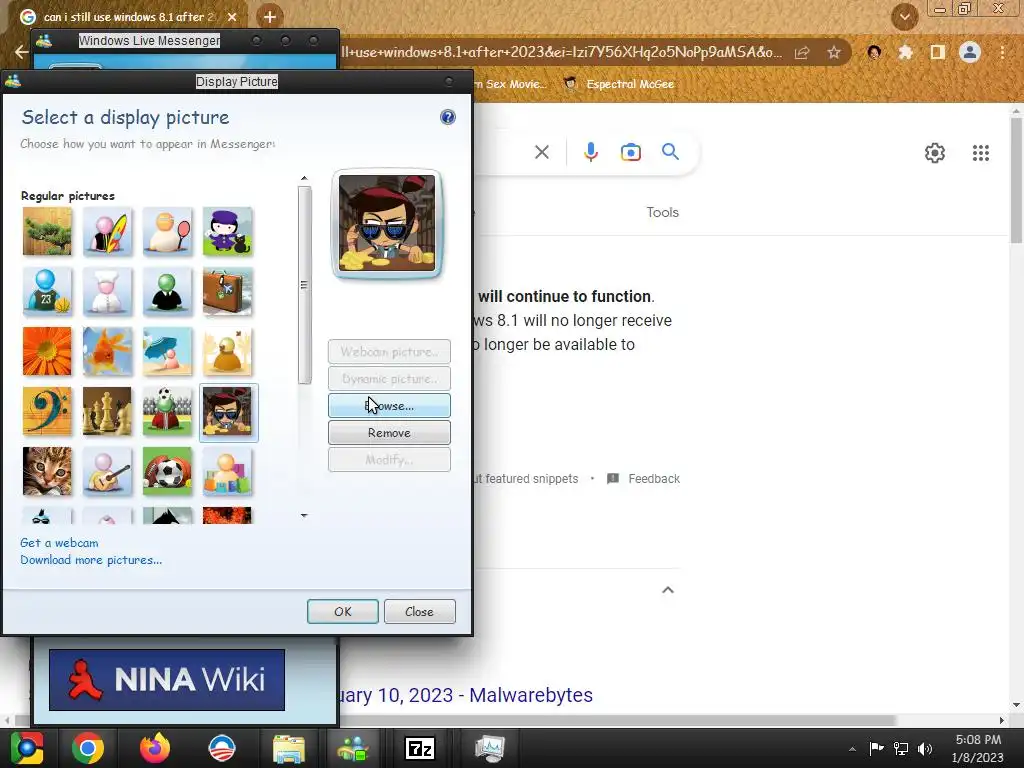1024x768 pixels.
Task: Show hidden system tray icons
Action: (852, 749)
